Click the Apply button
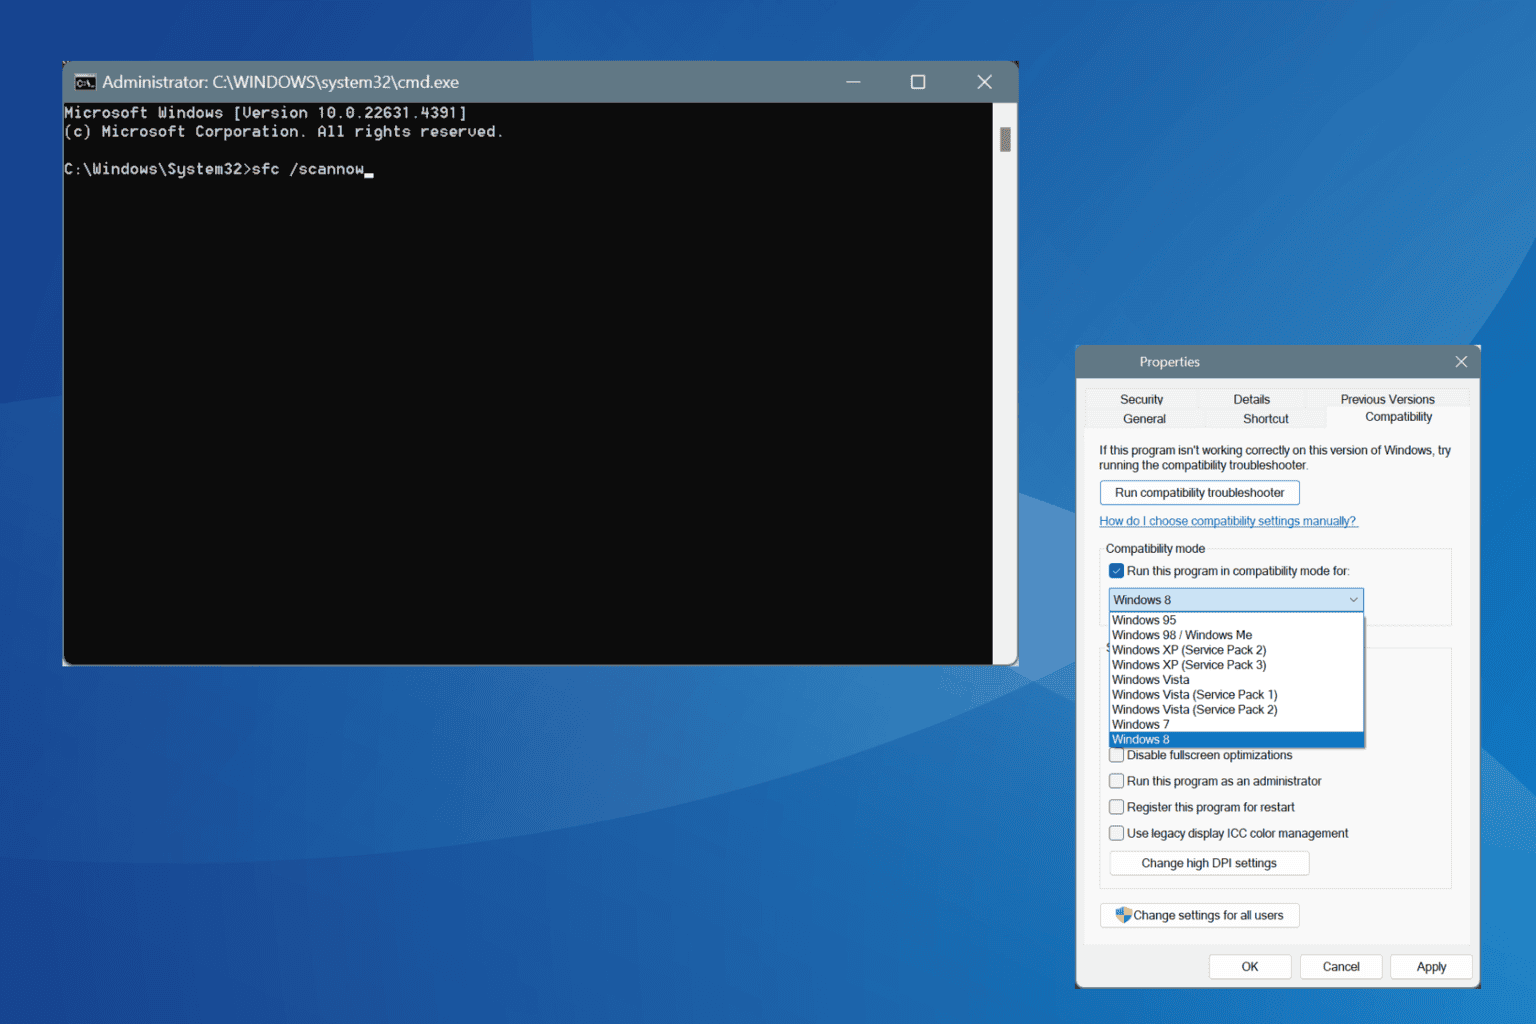This screenshot has height=1024, width=1536. pyautogui.click(x=1431, y=967)
